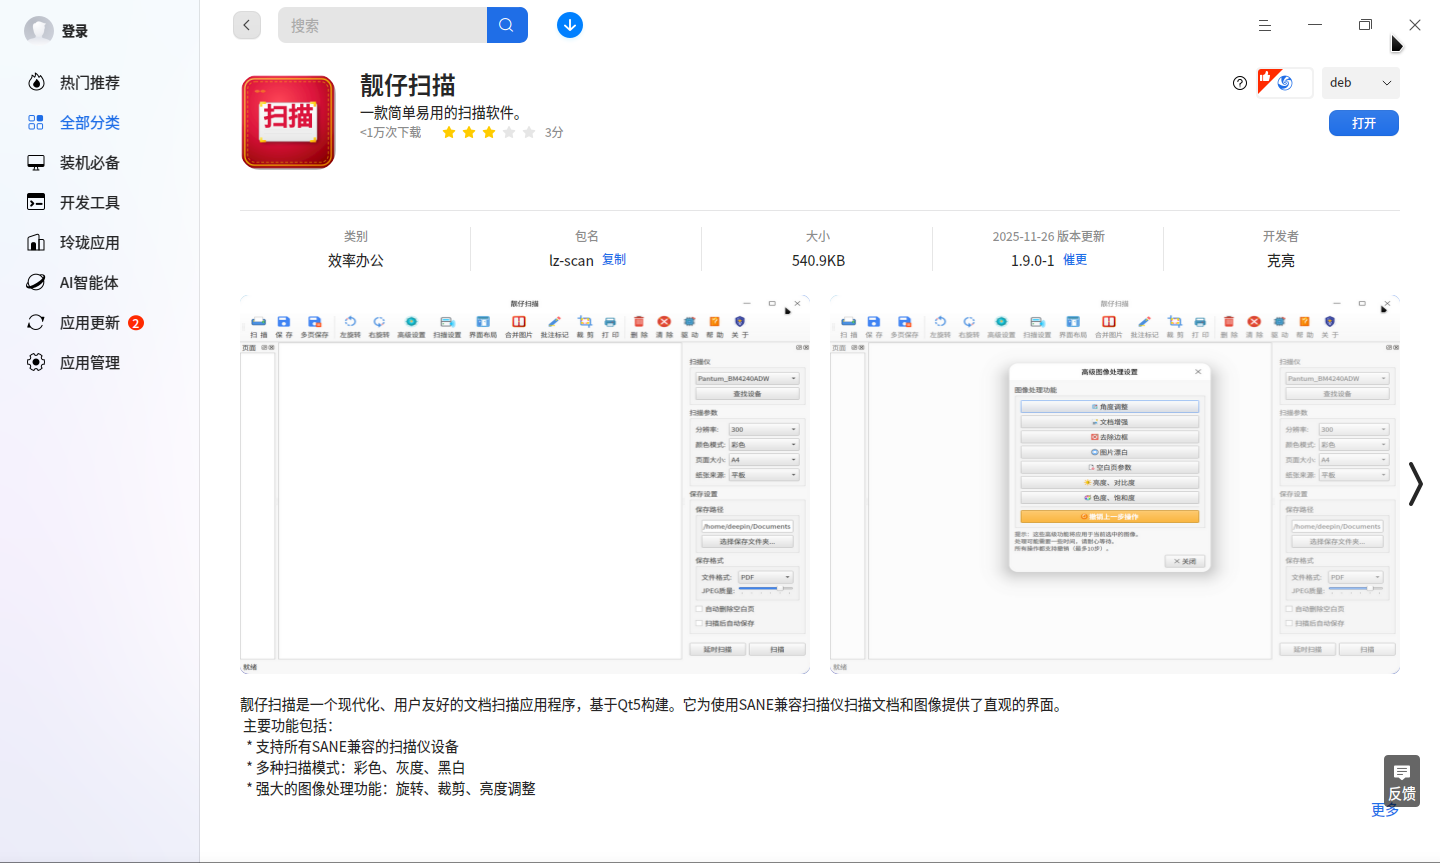Open the 反馈 feedback button
The width and height of the screenshot is (1440, 863).
click(x=1402, y=781)
